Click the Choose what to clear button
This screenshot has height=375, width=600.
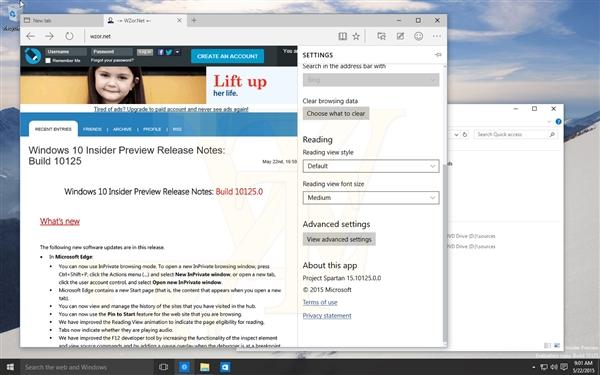pyautogui.click(x=336, y=113)
